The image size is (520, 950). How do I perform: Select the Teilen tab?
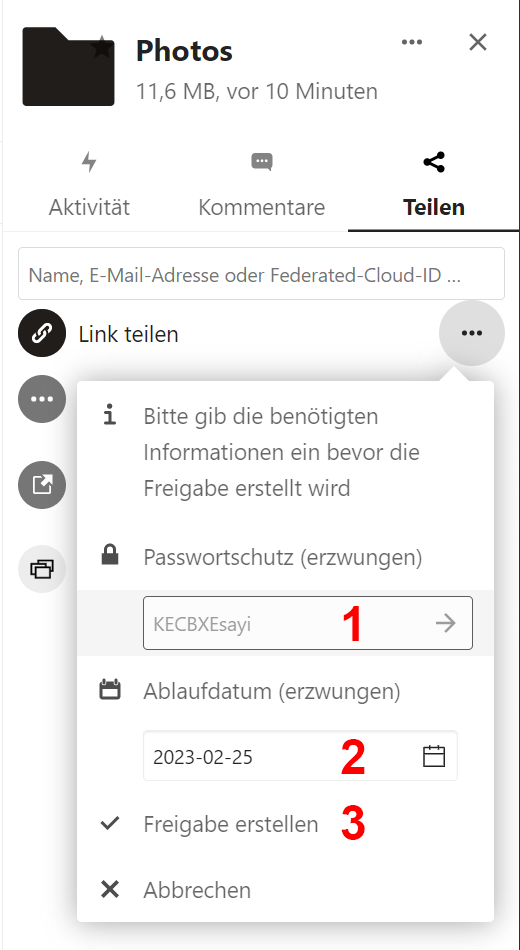pos(434,185)
